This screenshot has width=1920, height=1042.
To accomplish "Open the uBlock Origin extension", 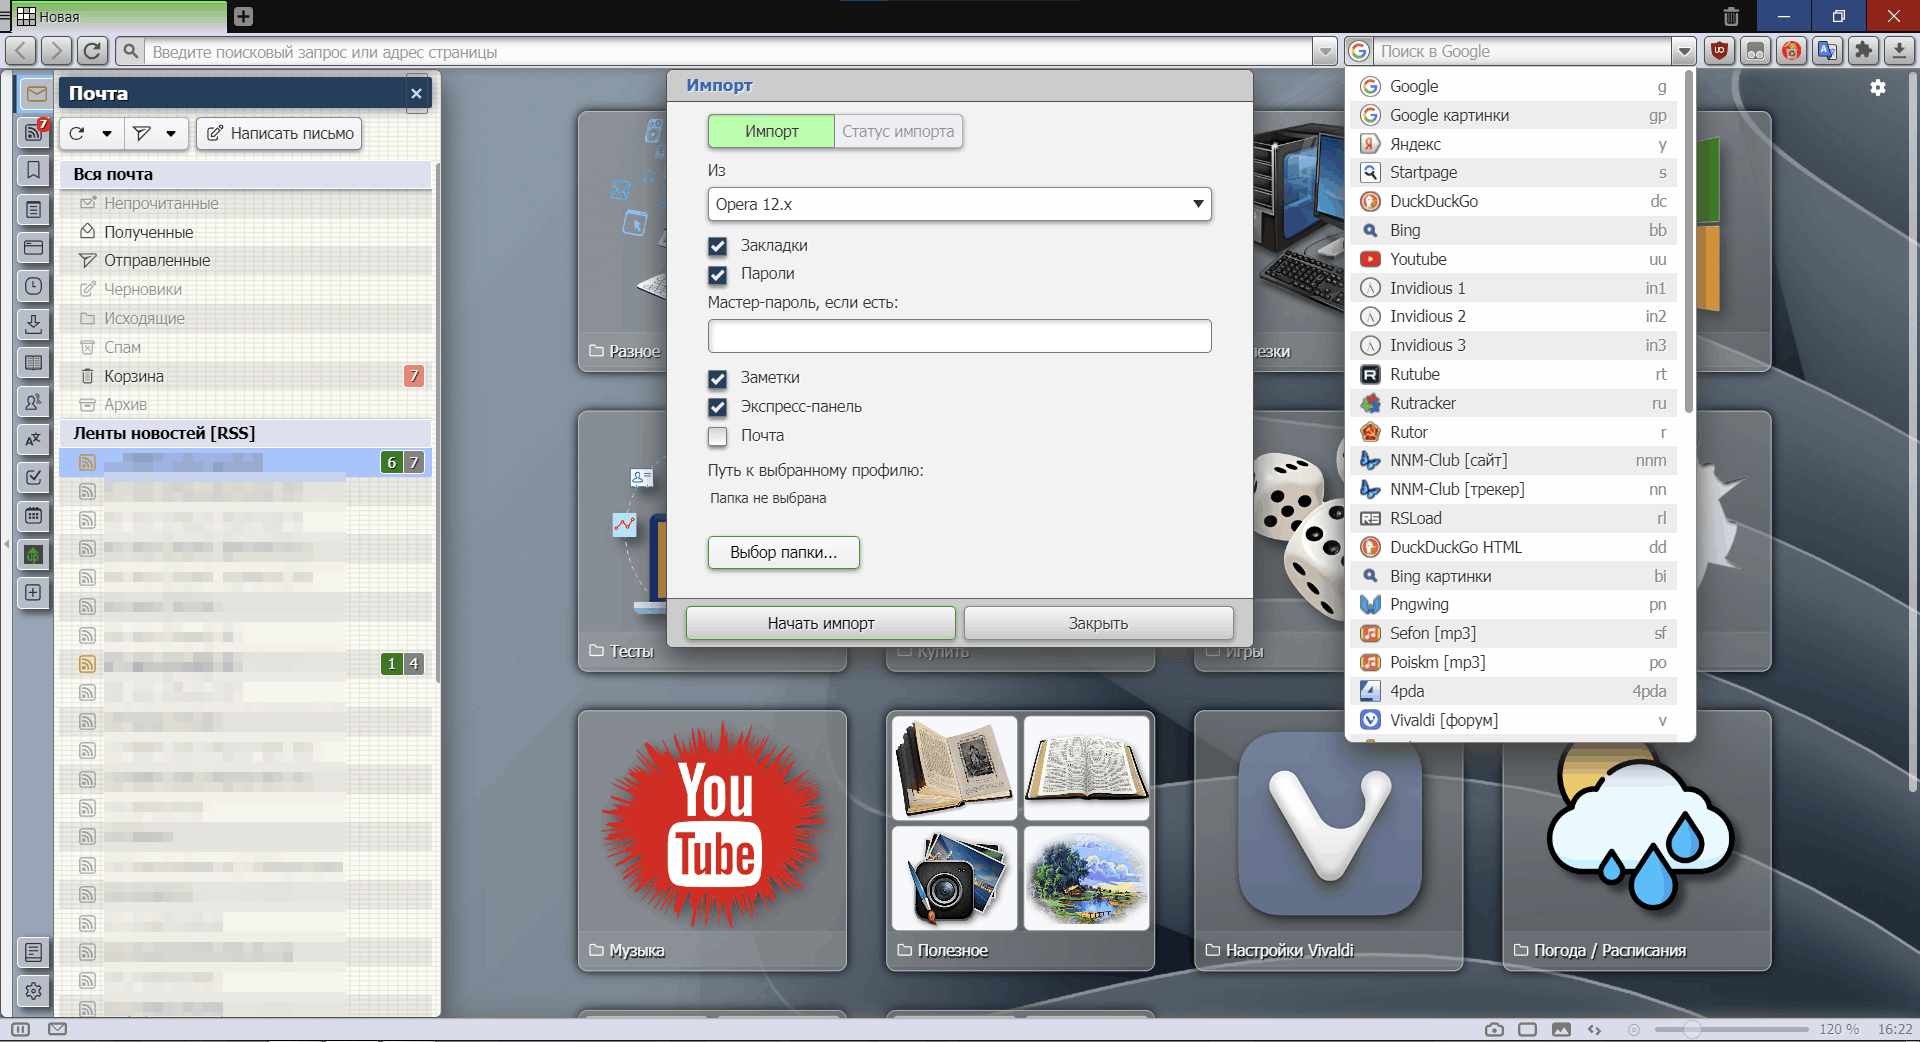I will click(1720, 51).
